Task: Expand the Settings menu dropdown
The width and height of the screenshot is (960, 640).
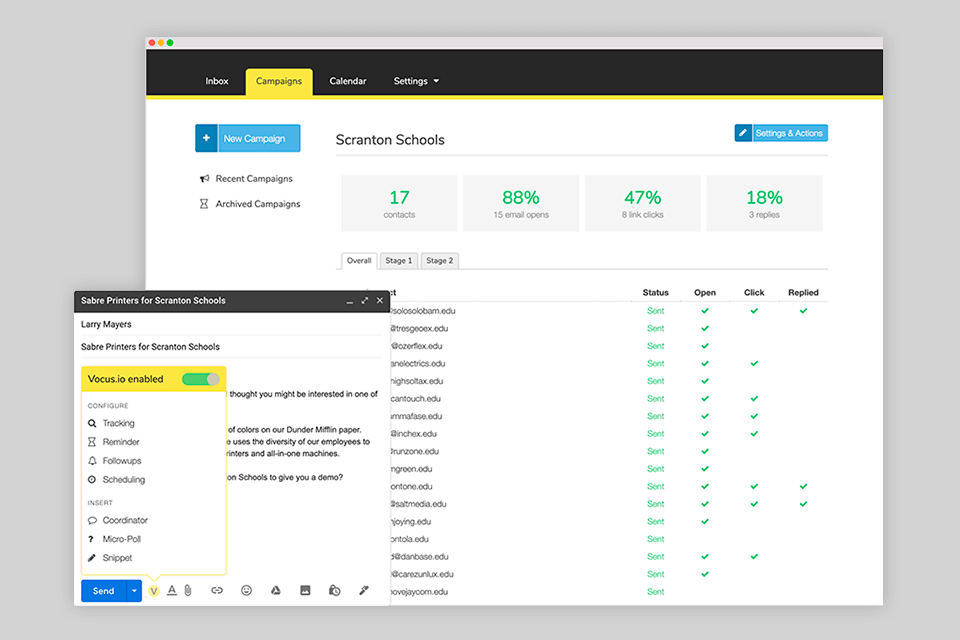Action: [416, 81]
